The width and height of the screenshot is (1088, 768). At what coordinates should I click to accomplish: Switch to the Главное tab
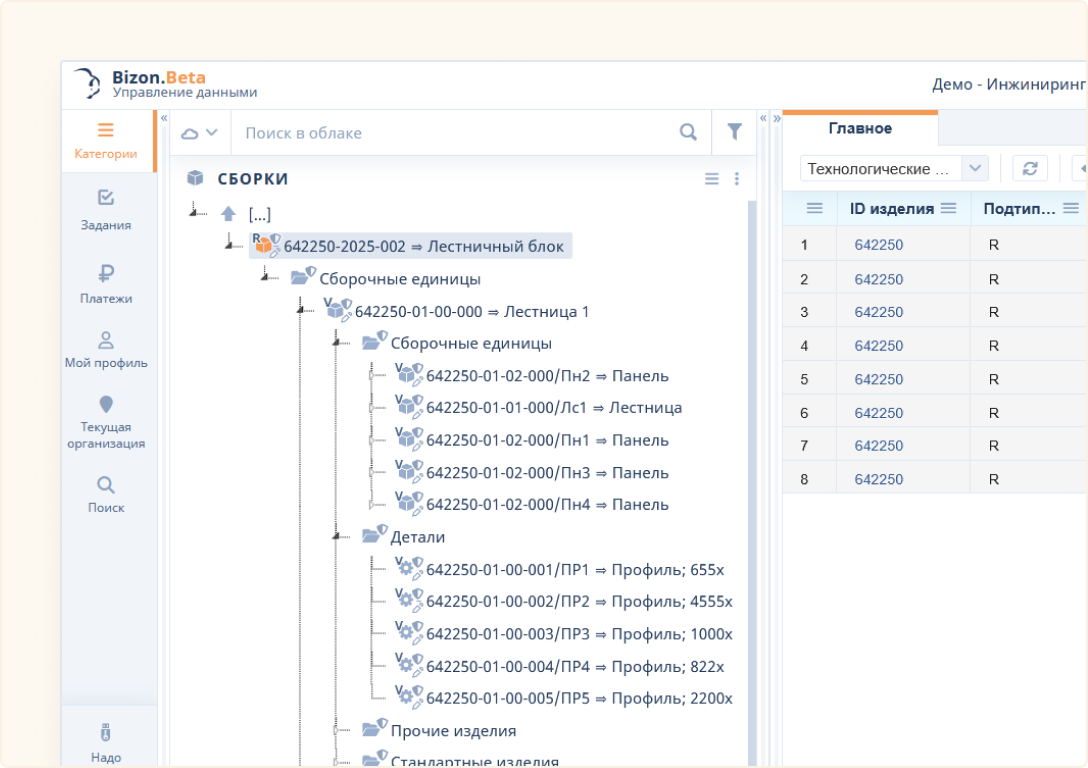860,128
